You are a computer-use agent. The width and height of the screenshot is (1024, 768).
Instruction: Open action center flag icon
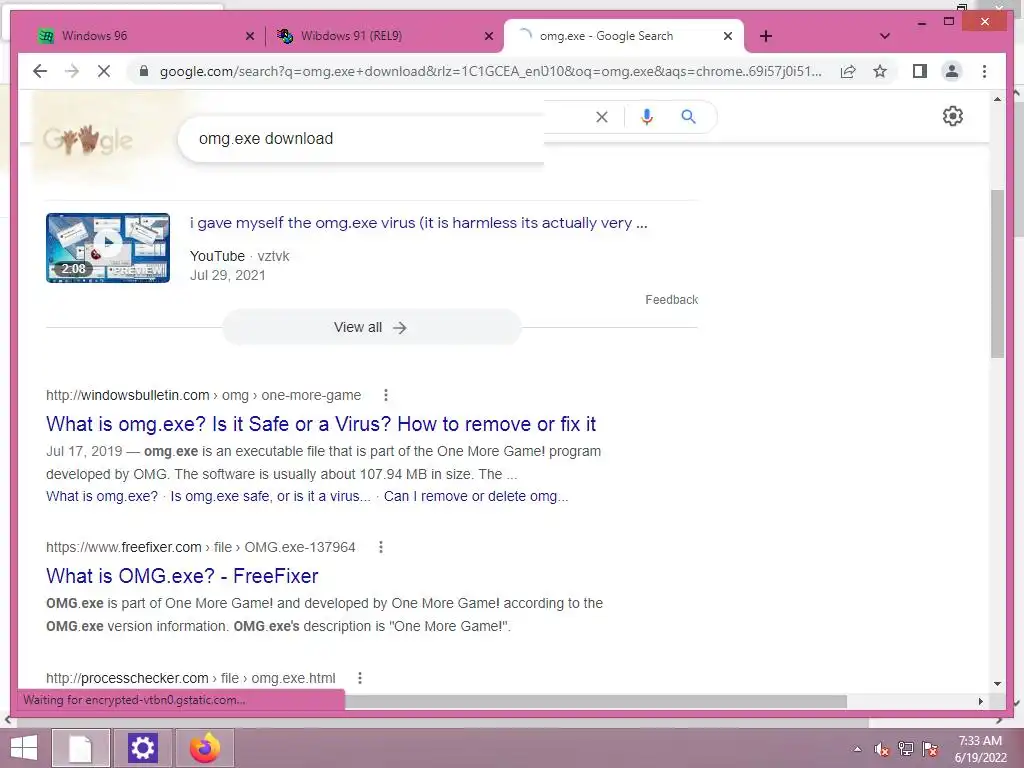(x=930, y=749)
